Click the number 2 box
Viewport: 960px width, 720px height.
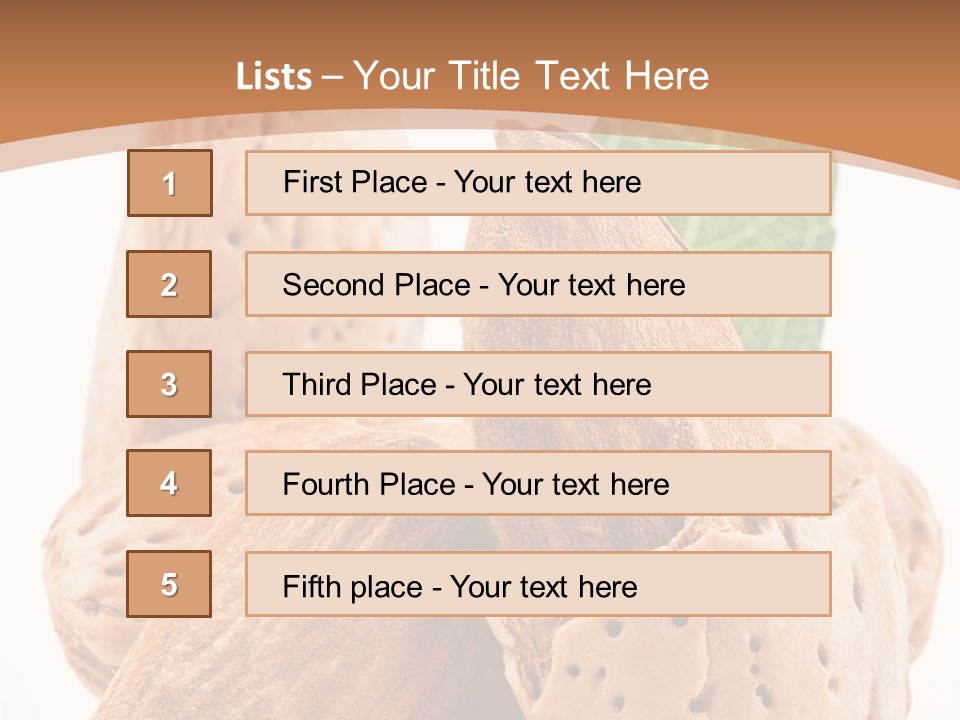pyautogui.click(x=169, y=284)
